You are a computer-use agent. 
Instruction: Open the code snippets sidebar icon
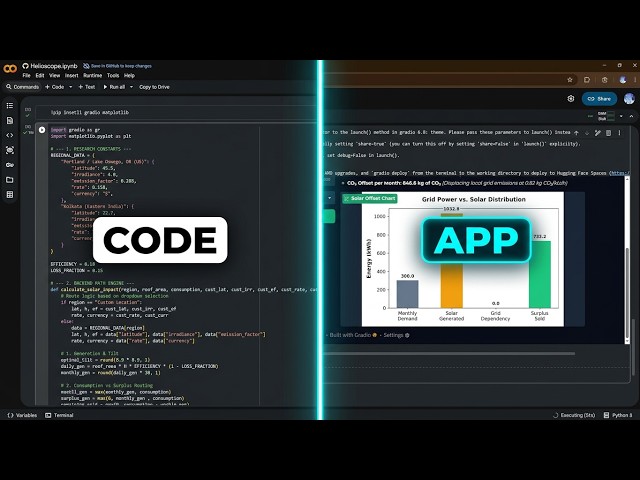click(x=10, y=135)
